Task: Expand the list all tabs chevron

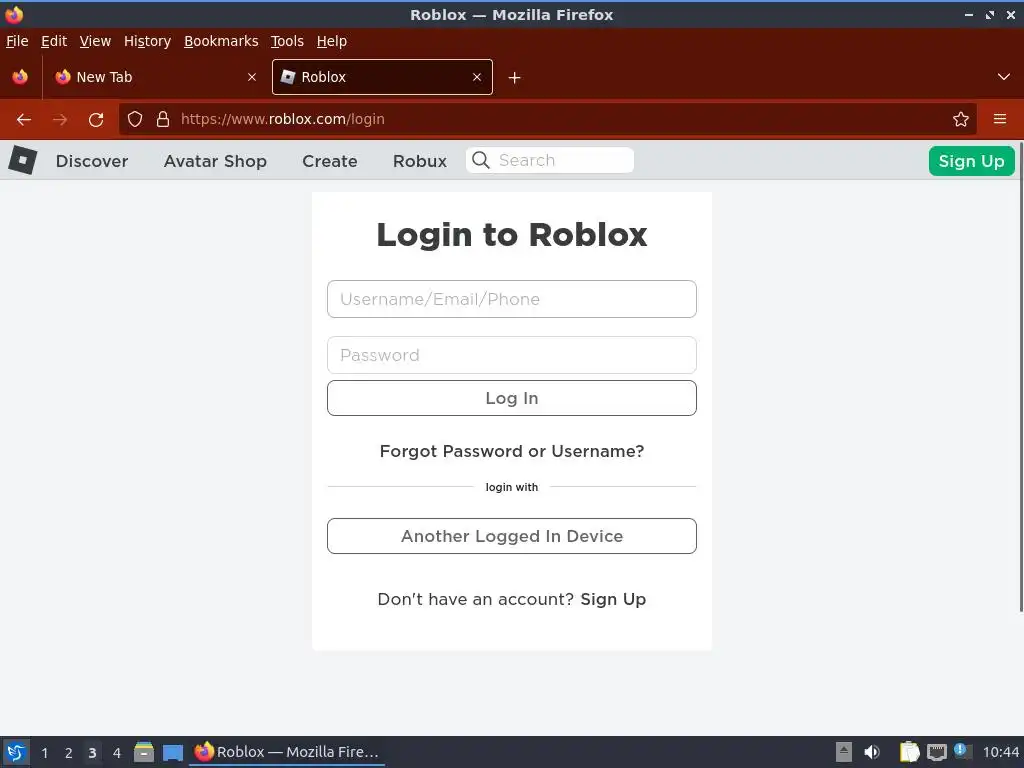Action: coord(1004,77)
